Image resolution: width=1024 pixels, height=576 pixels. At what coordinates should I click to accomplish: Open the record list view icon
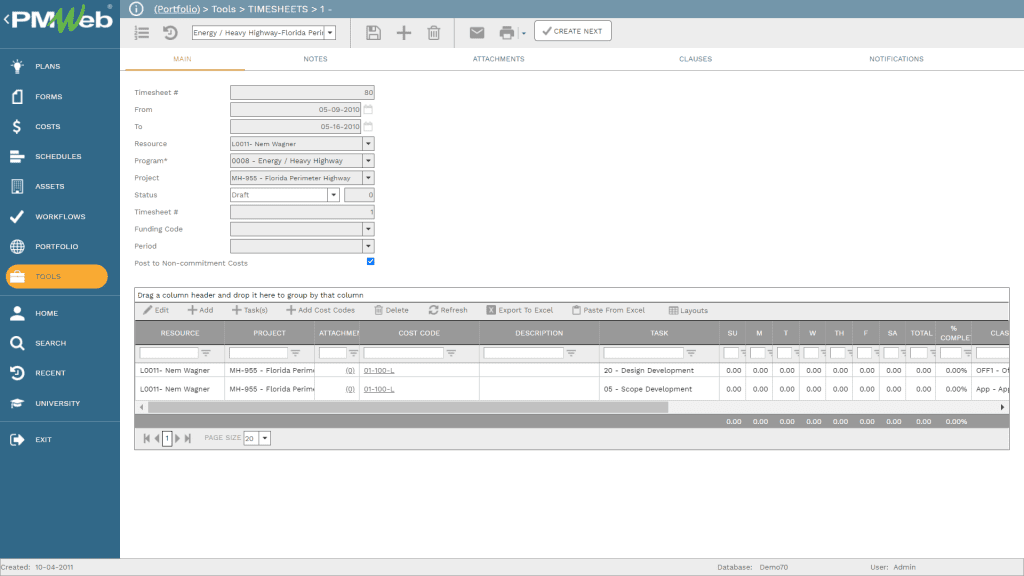pos(142,33)
